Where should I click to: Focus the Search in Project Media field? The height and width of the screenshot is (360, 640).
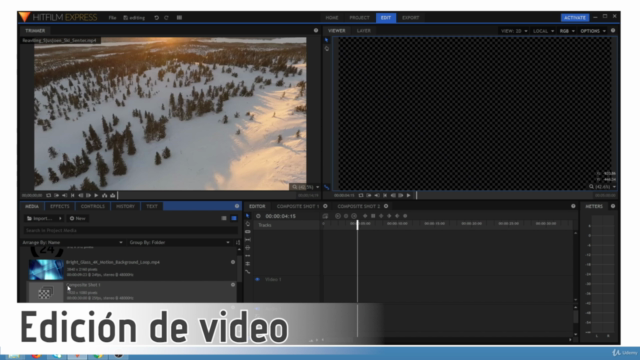pyautogui.click(x=130, y=231)
